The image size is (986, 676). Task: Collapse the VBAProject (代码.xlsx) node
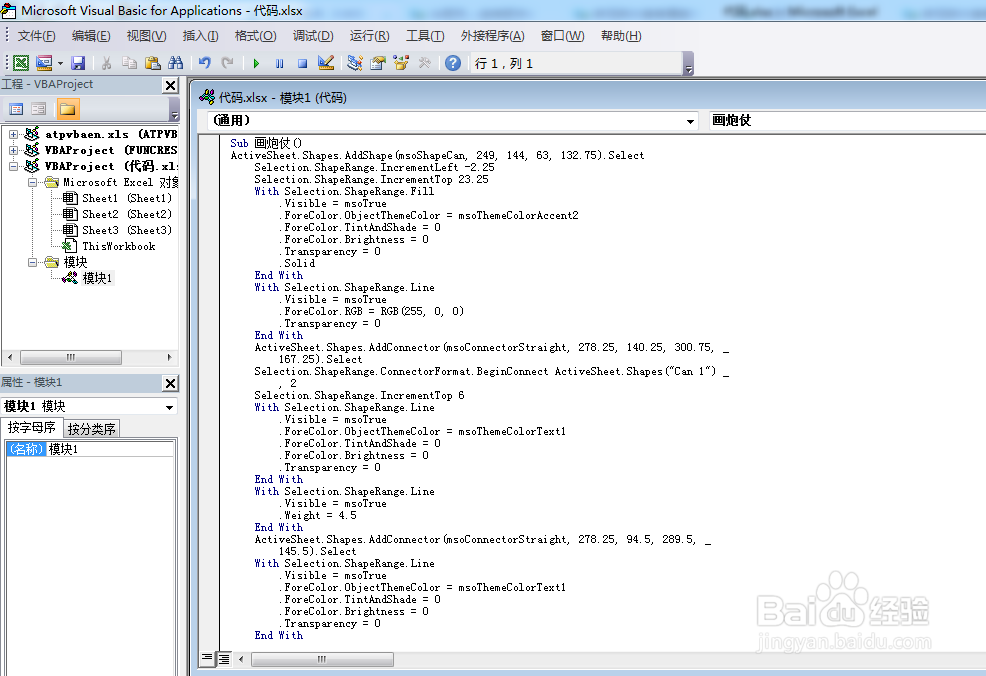pyautogui.click(x=13, y=166)
